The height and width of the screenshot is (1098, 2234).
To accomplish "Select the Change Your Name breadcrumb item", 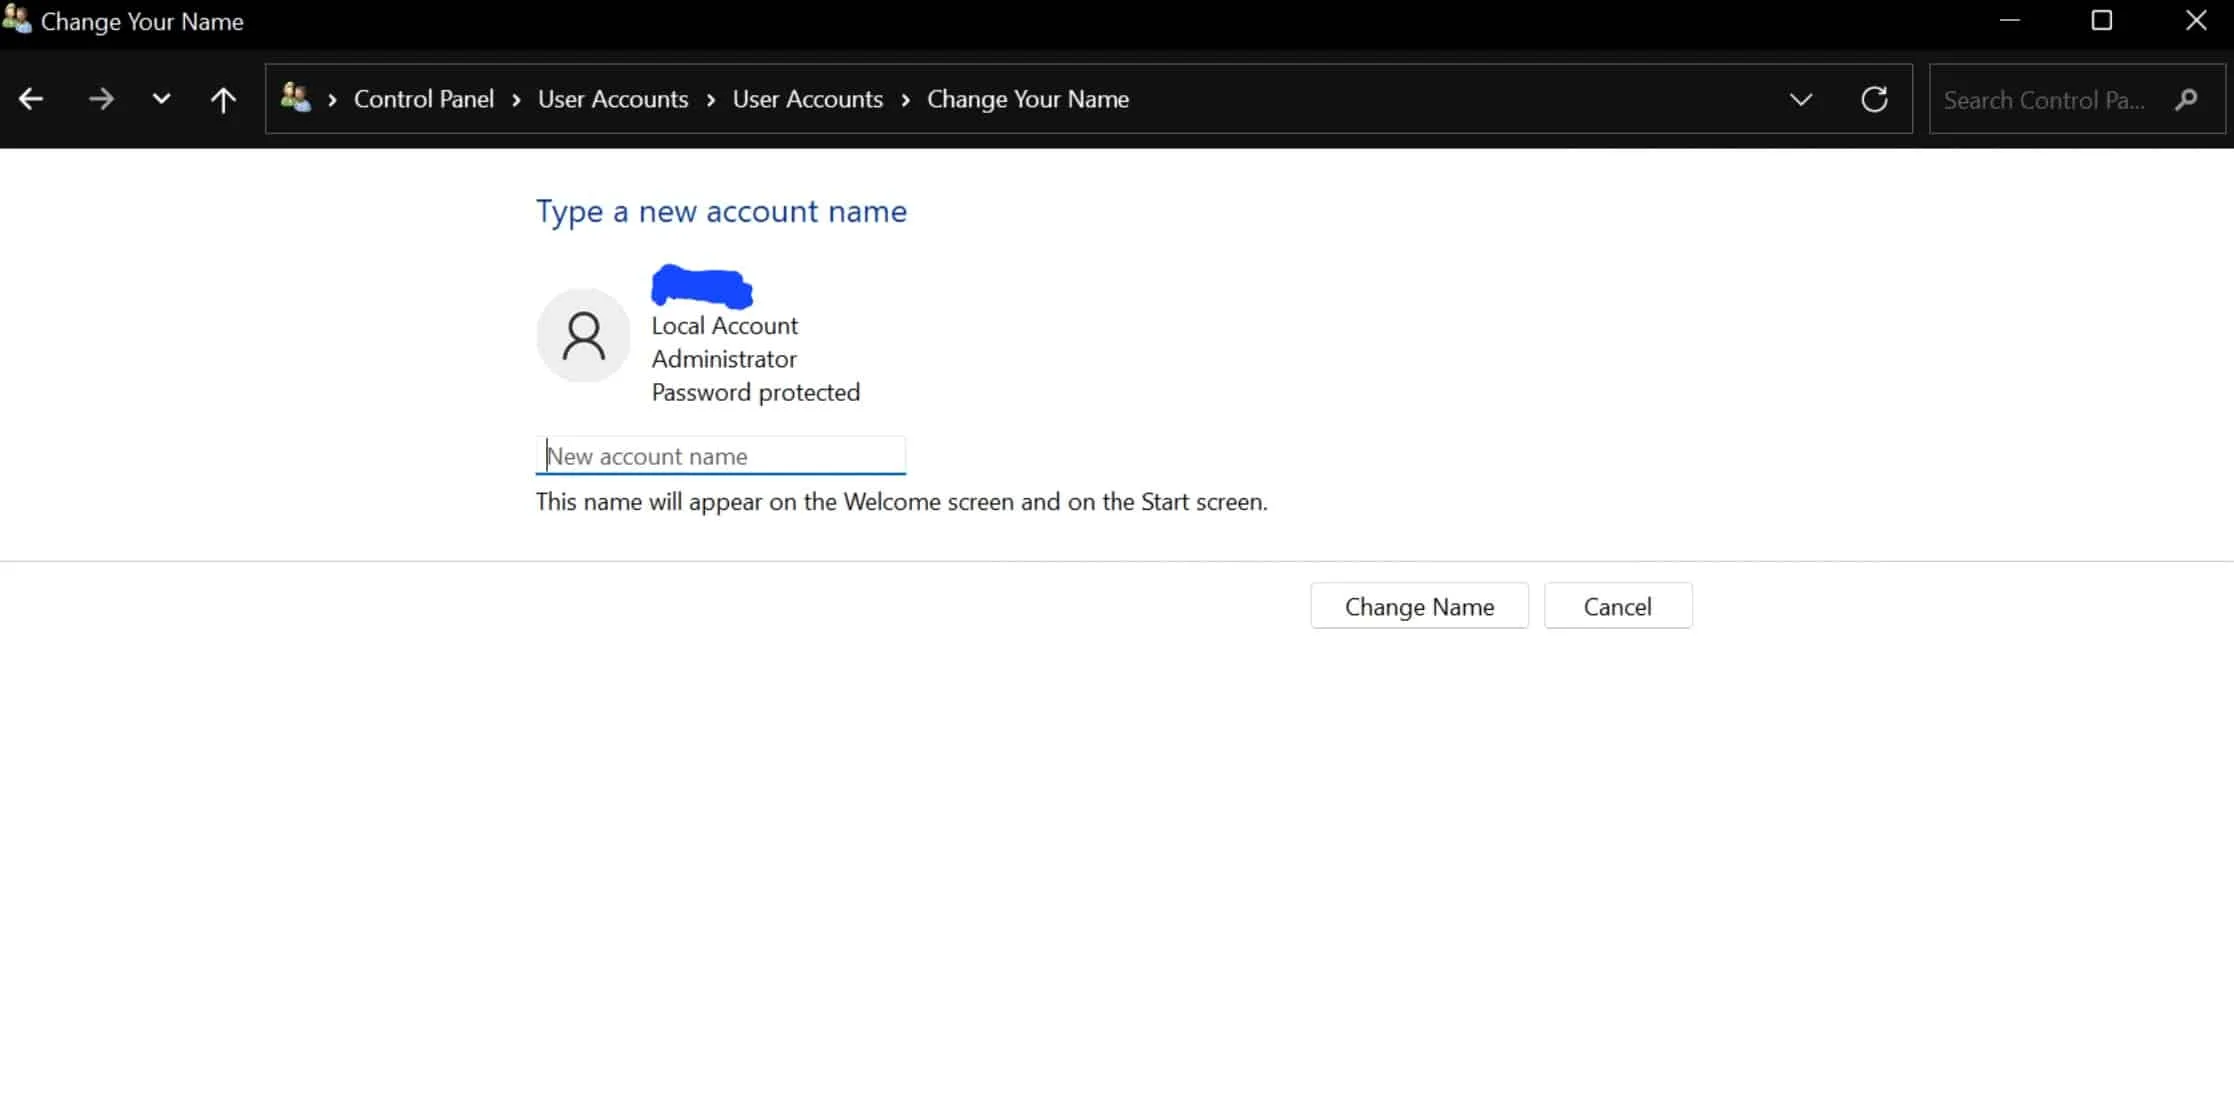I will click(1027, 98).
